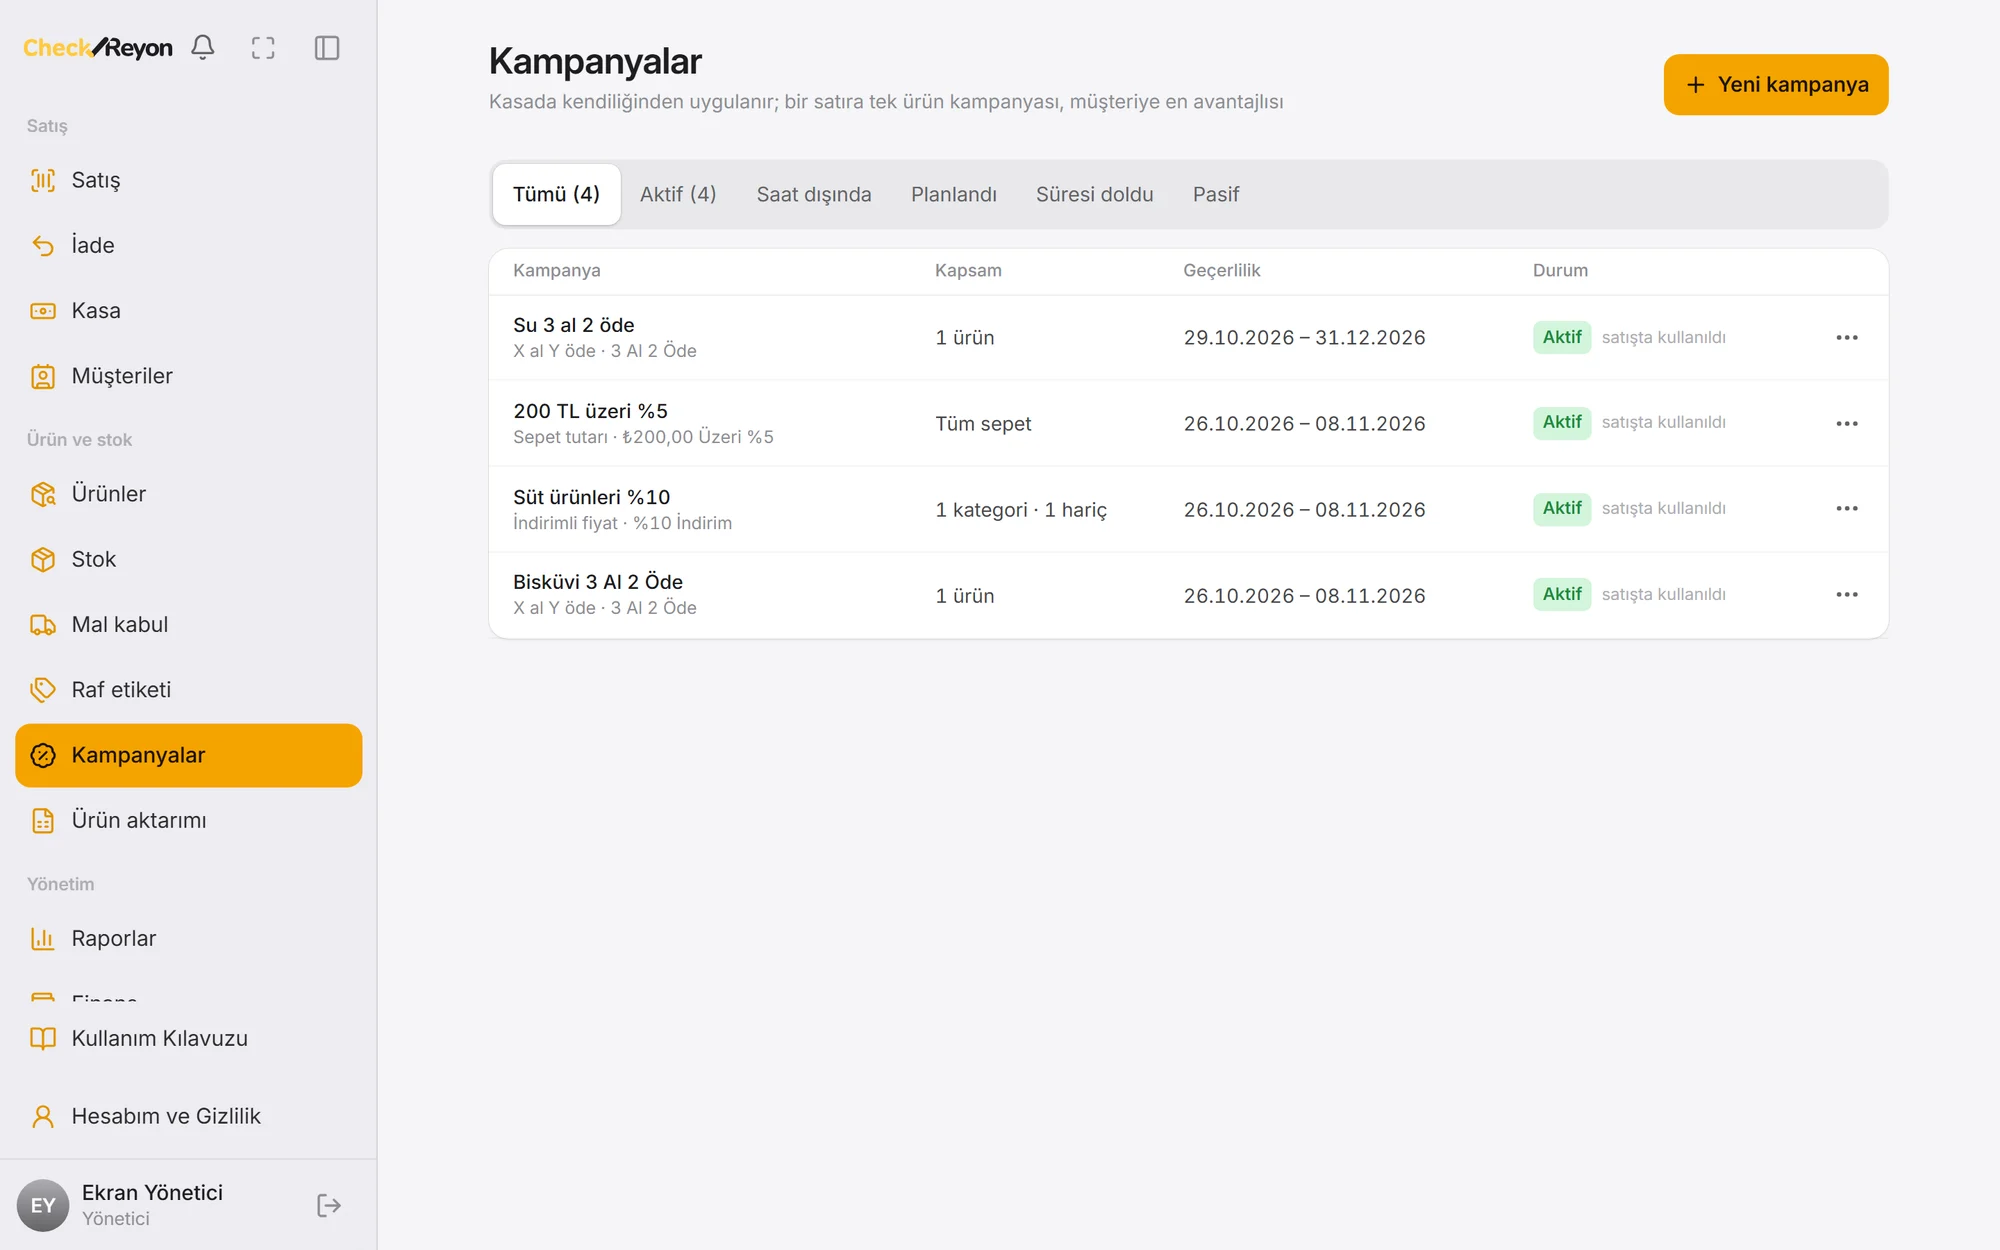Click the Ürünler package icon

click(x=43, y=494)
